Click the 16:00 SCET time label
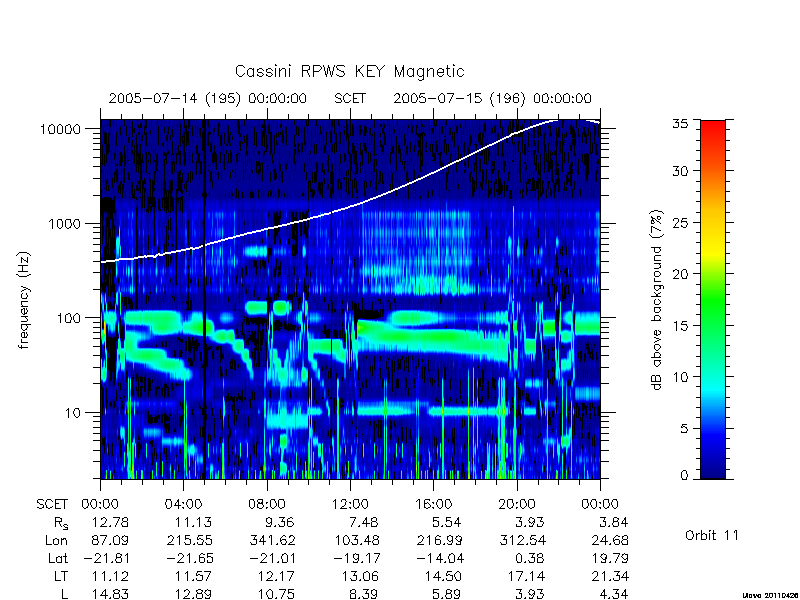 coord(433,505)
